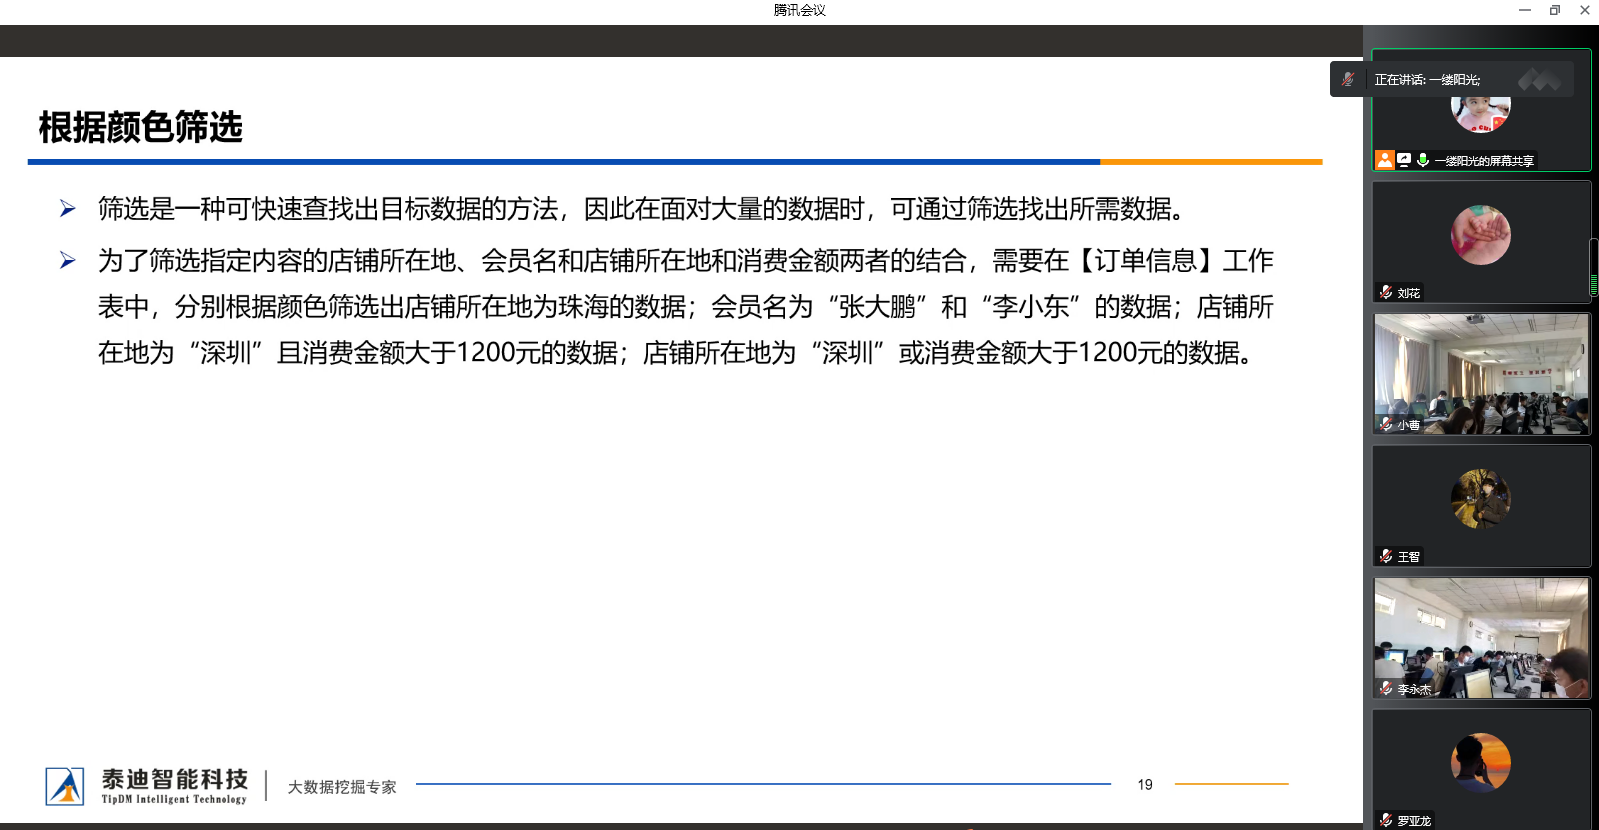Restore down the 腾讯会议 window
The width and height of the screenshot is (1599, 830).
click(x=1555, y=10)
